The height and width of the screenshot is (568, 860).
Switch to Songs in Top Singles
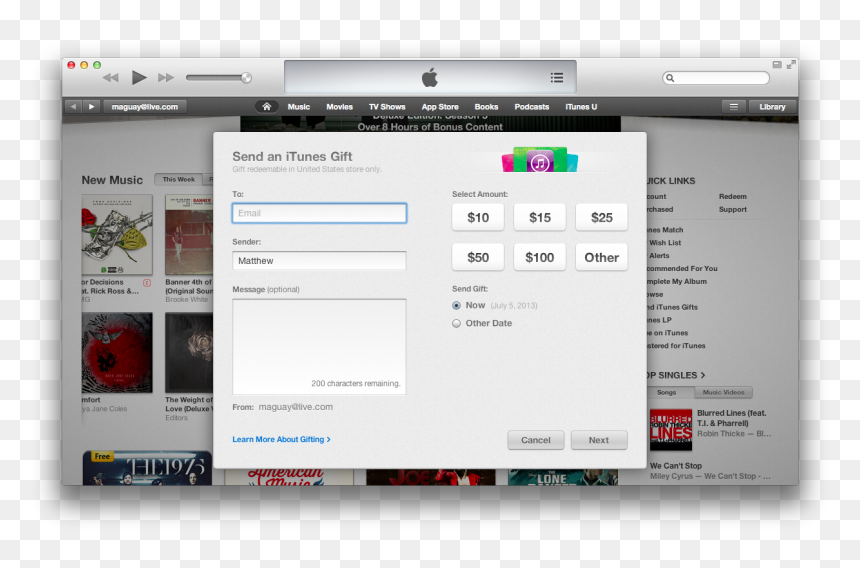coord(666,393)
